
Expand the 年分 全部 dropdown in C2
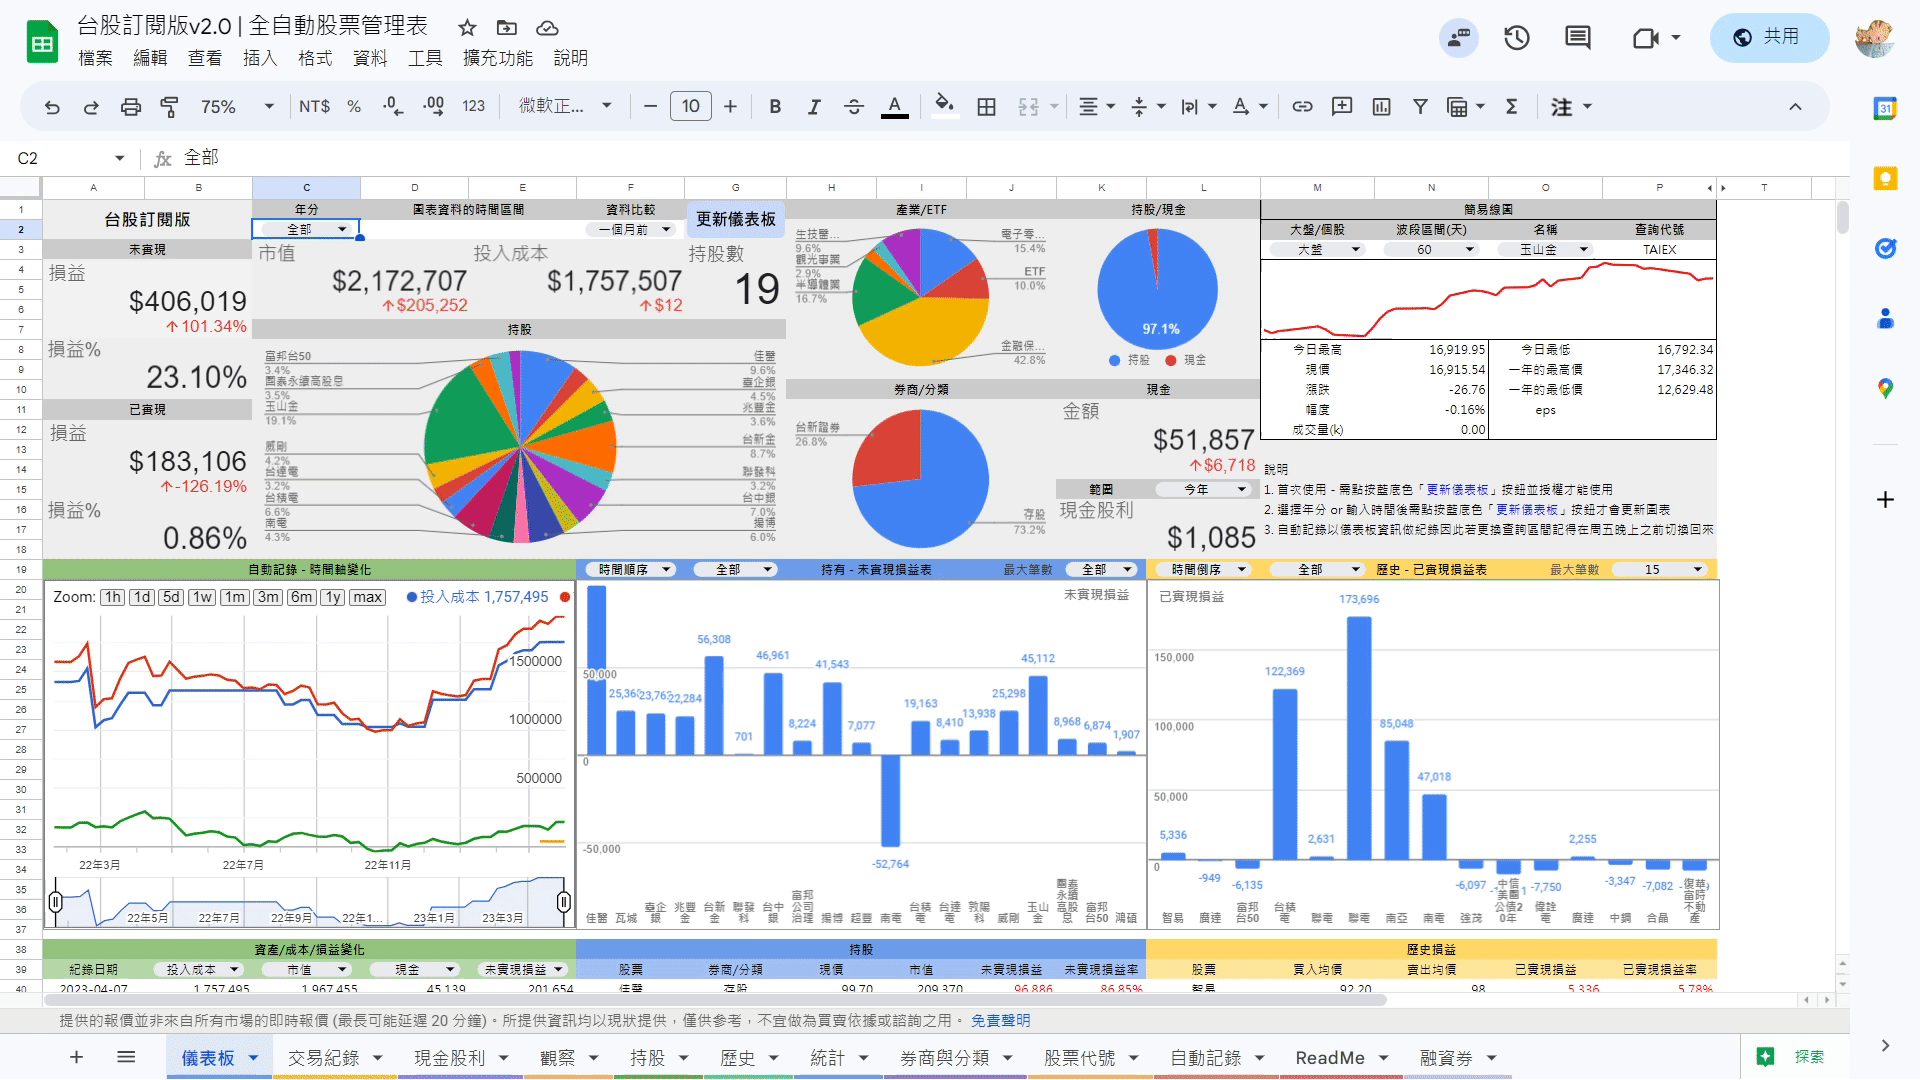tap(342, 229)
